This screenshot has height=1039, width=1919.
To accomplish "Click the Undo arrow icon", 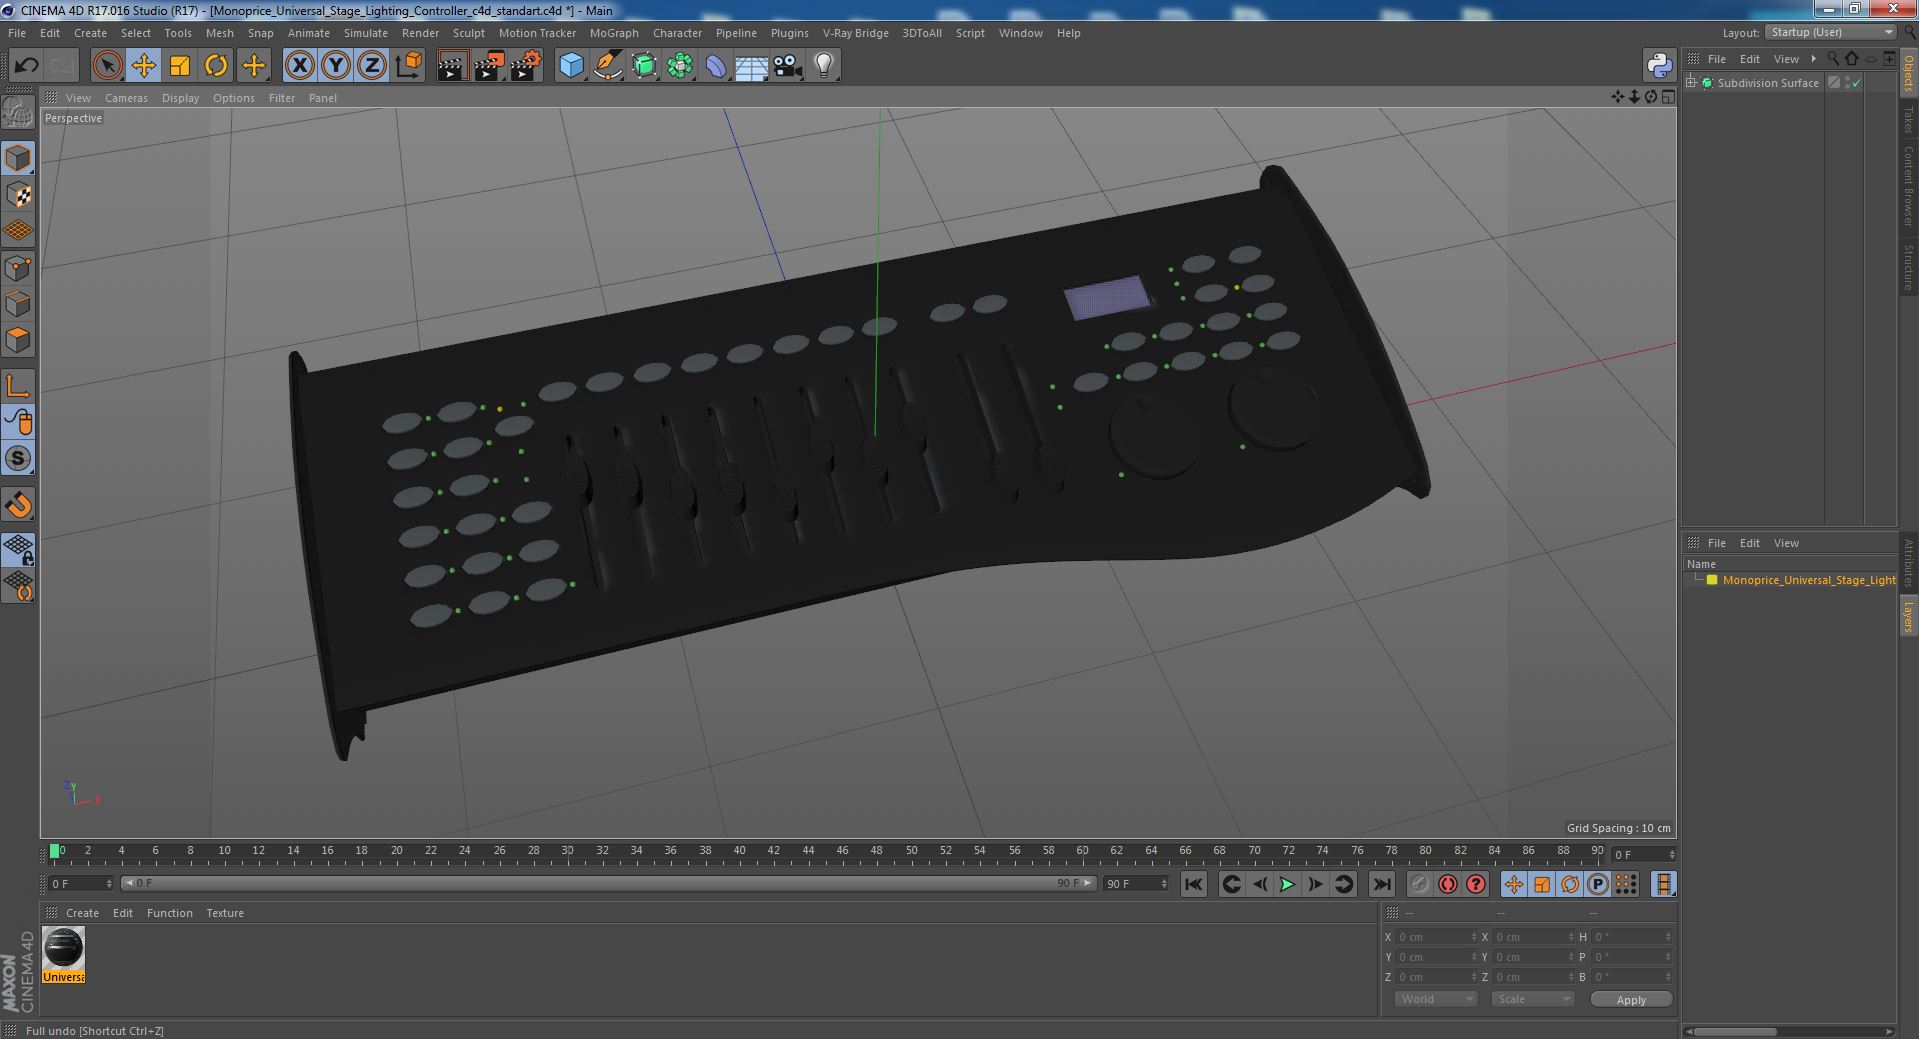I will point(26,66).
